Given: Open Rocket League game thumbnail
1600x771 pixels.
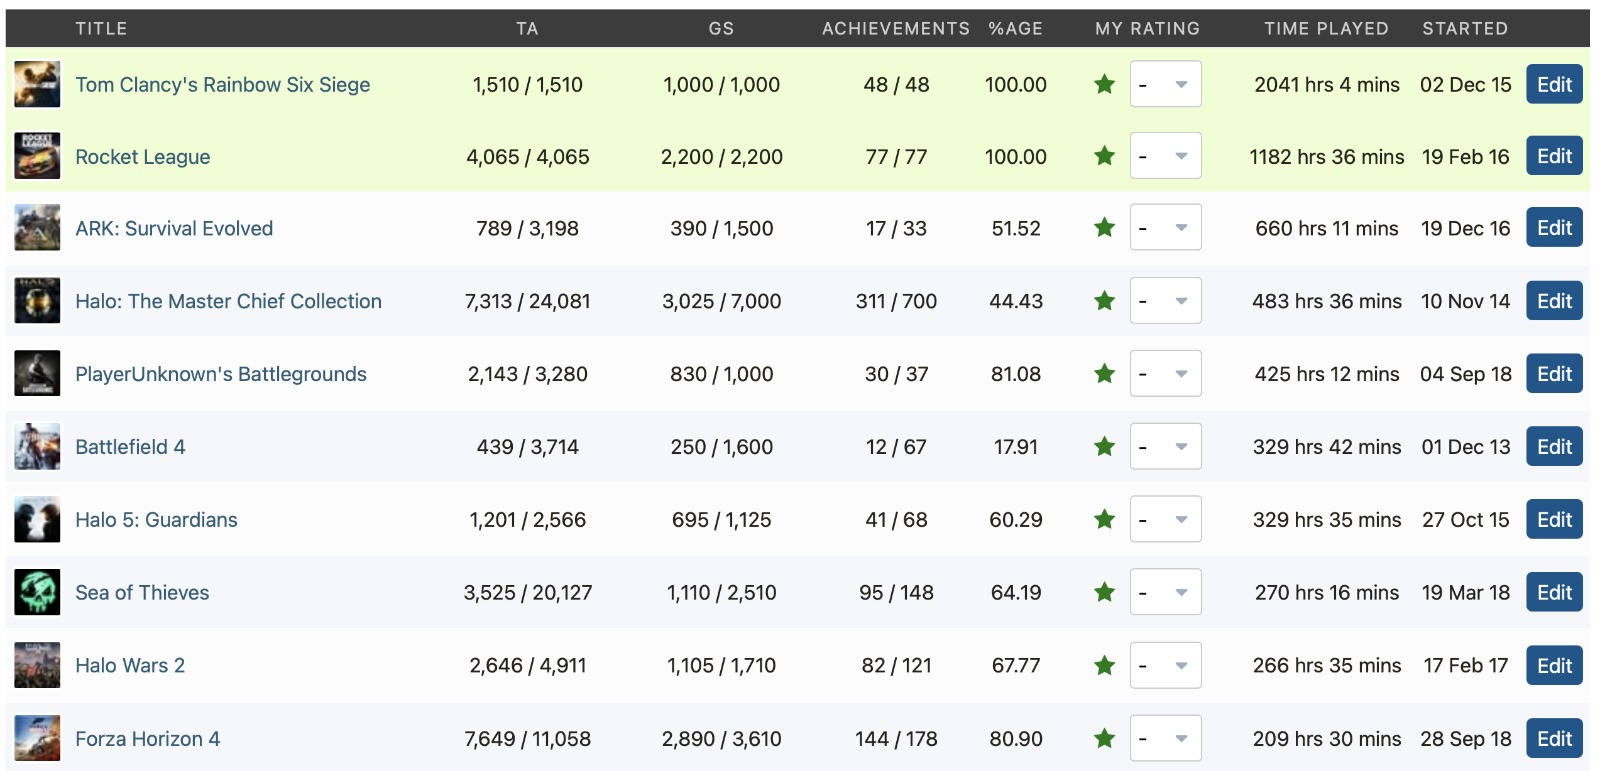Looking at the screenshot, I should (37, 156).
